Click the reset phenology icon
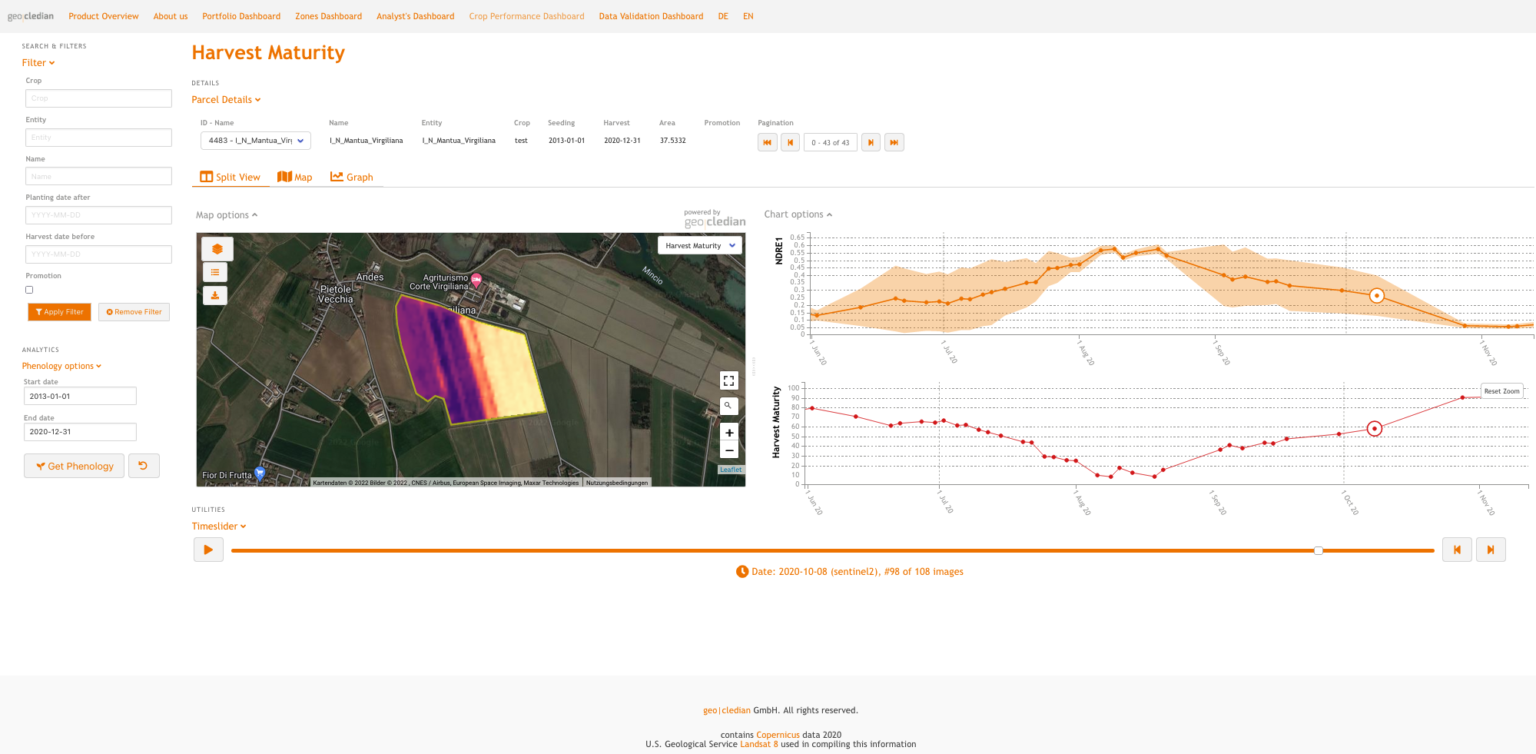 (x=143, y=465)
